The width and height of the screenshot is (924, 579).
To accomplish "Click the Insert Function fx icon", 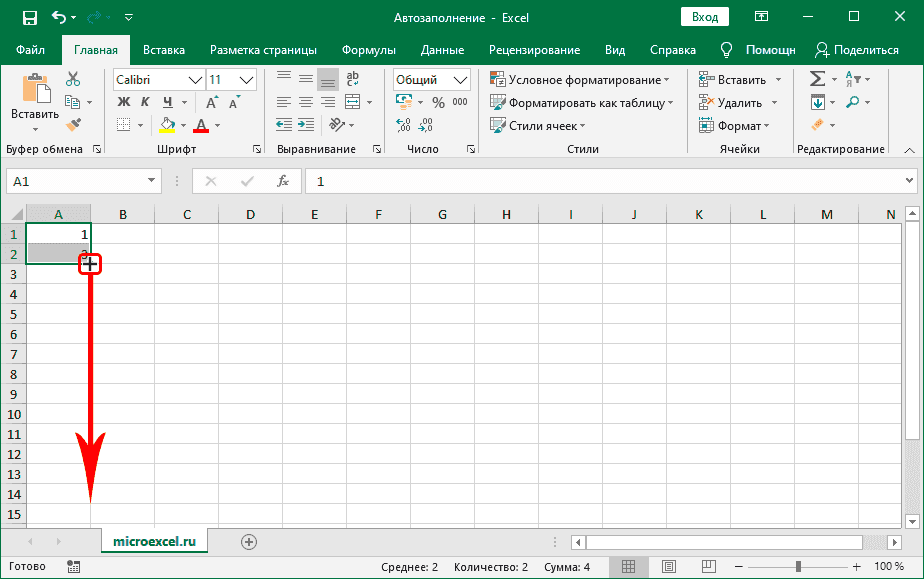I will (283, 181).
